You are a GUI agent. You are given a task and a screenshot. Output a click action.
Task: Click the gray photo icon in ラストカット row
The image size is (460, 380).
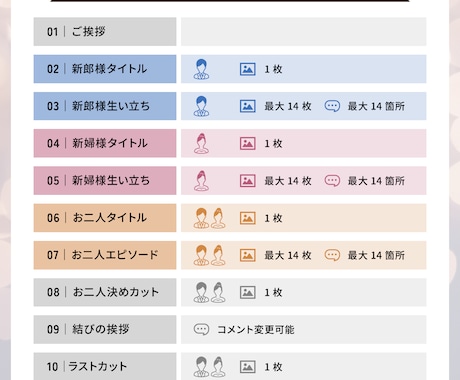[248, 367]
